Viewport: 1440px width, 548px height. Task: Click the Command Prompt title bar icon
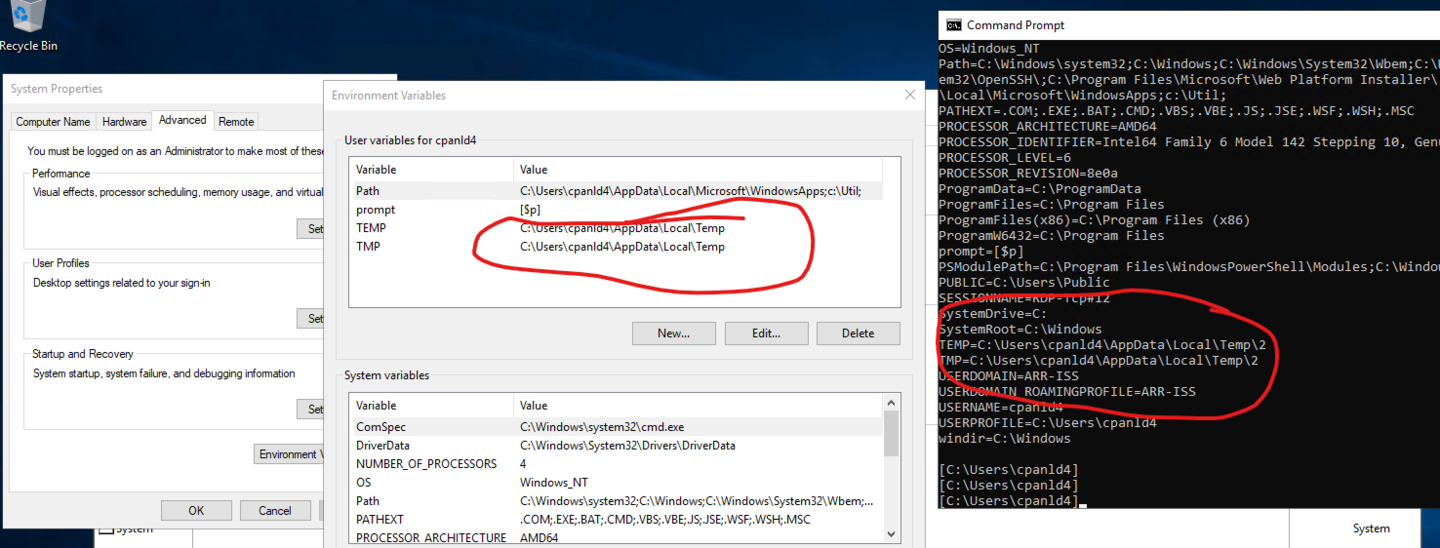click(954, 25)
